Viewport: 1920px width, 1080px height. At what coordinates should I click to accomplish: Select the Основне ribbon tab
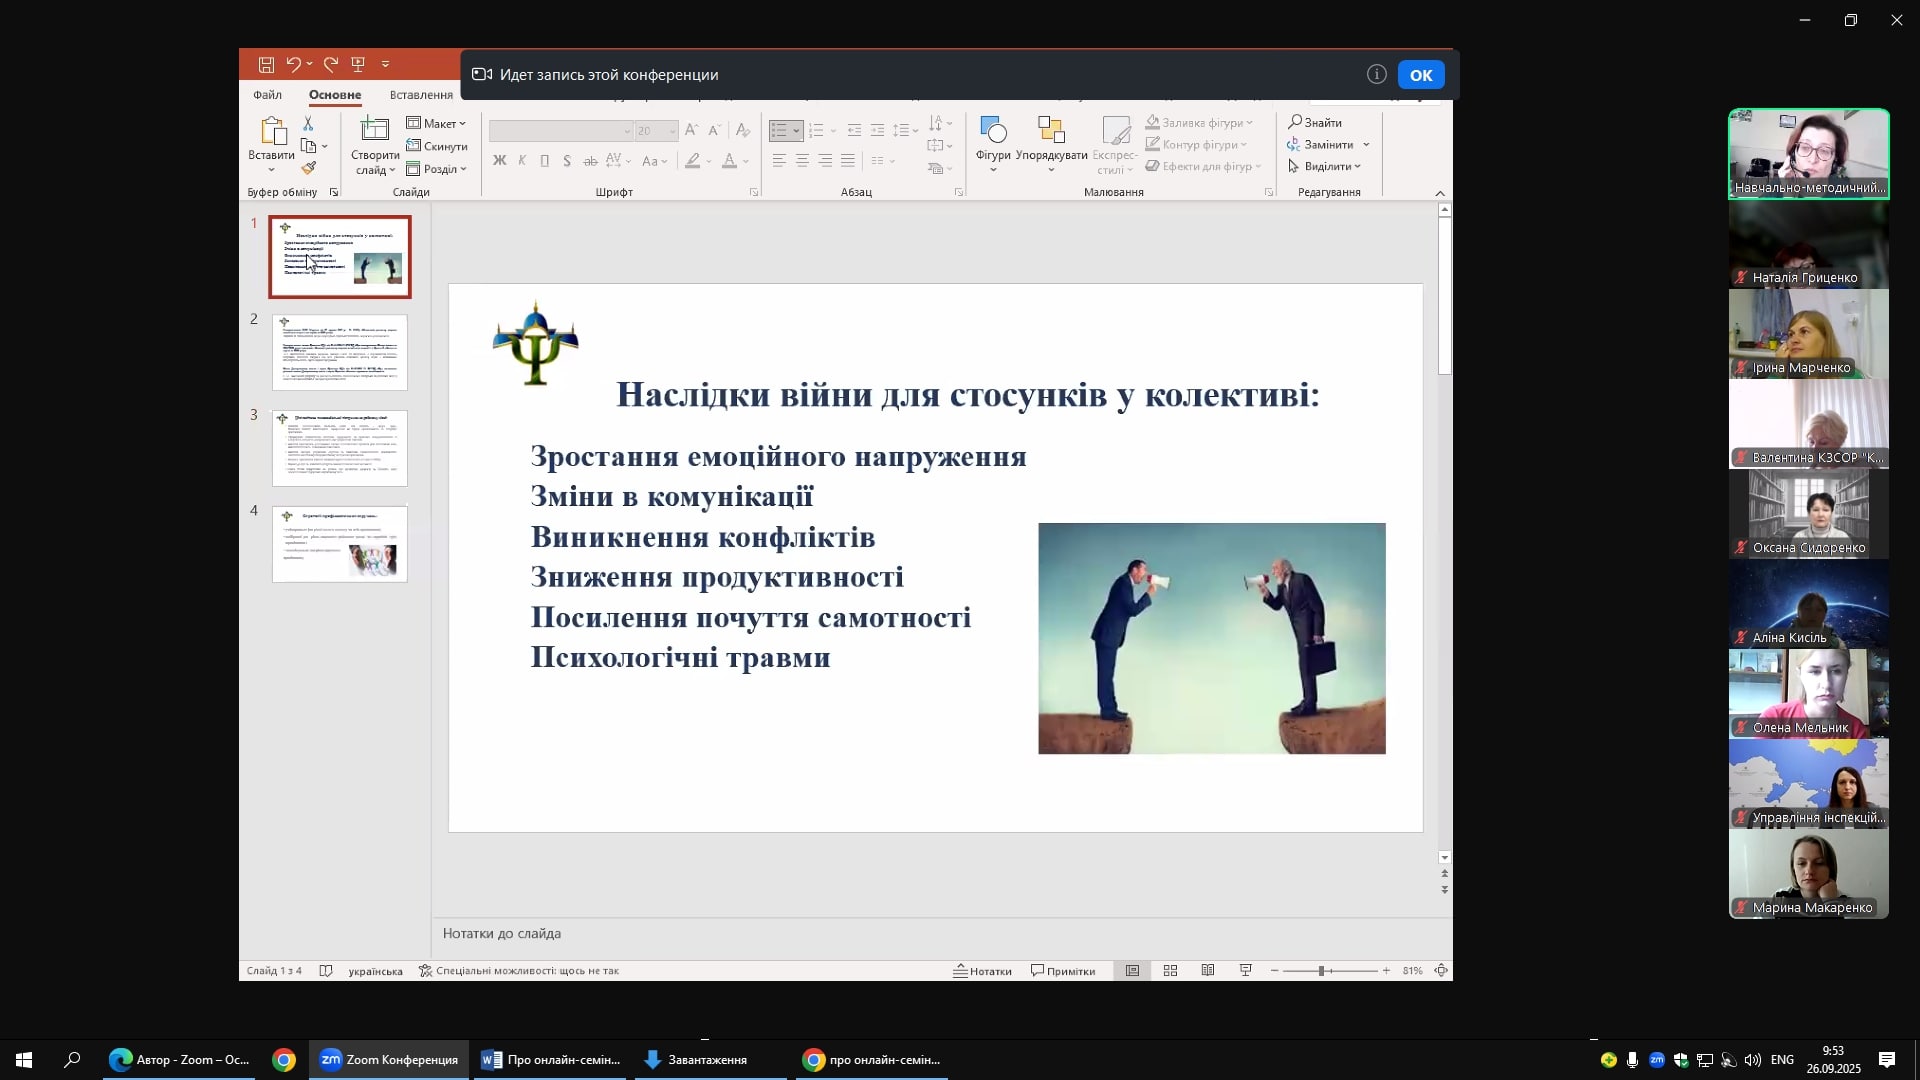point(335,95)
